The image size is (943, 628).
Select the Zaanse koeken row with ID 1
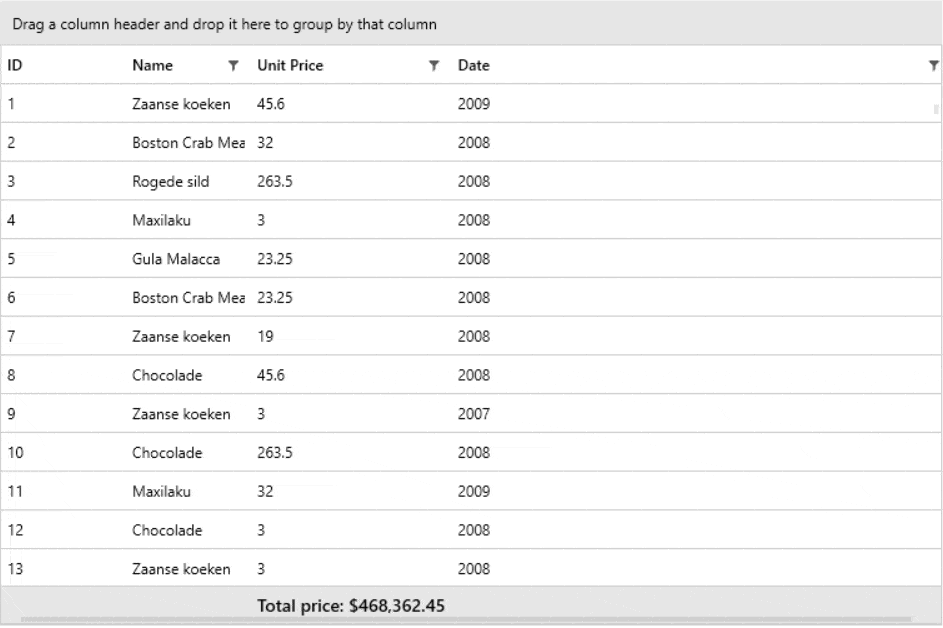(180, 104)
